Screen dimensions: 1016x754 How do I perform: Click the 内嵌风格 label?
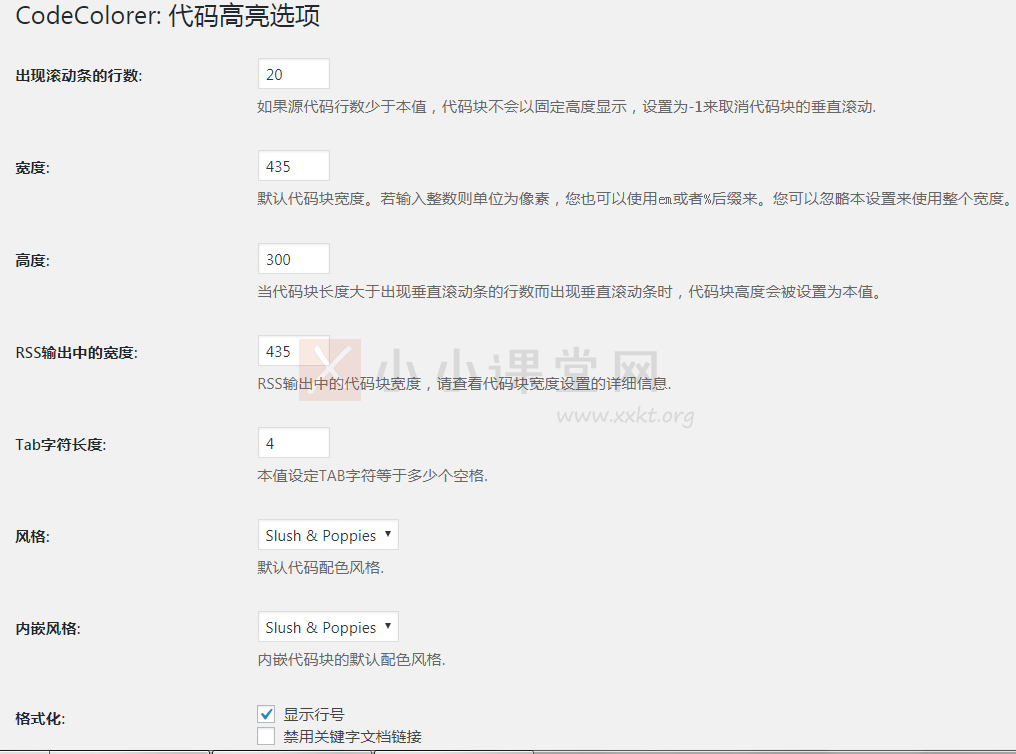pos(48,629)
